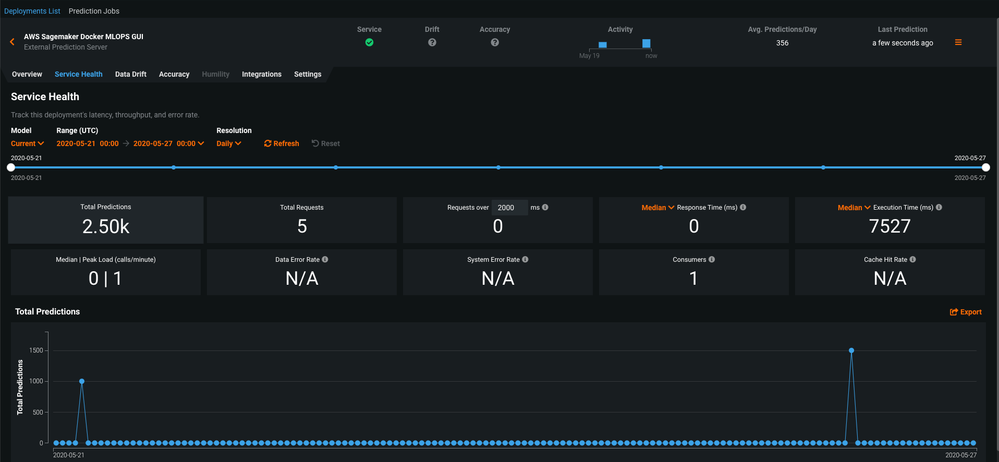
Task: Click the left handle of date range slider
Action: click(11, 167)
